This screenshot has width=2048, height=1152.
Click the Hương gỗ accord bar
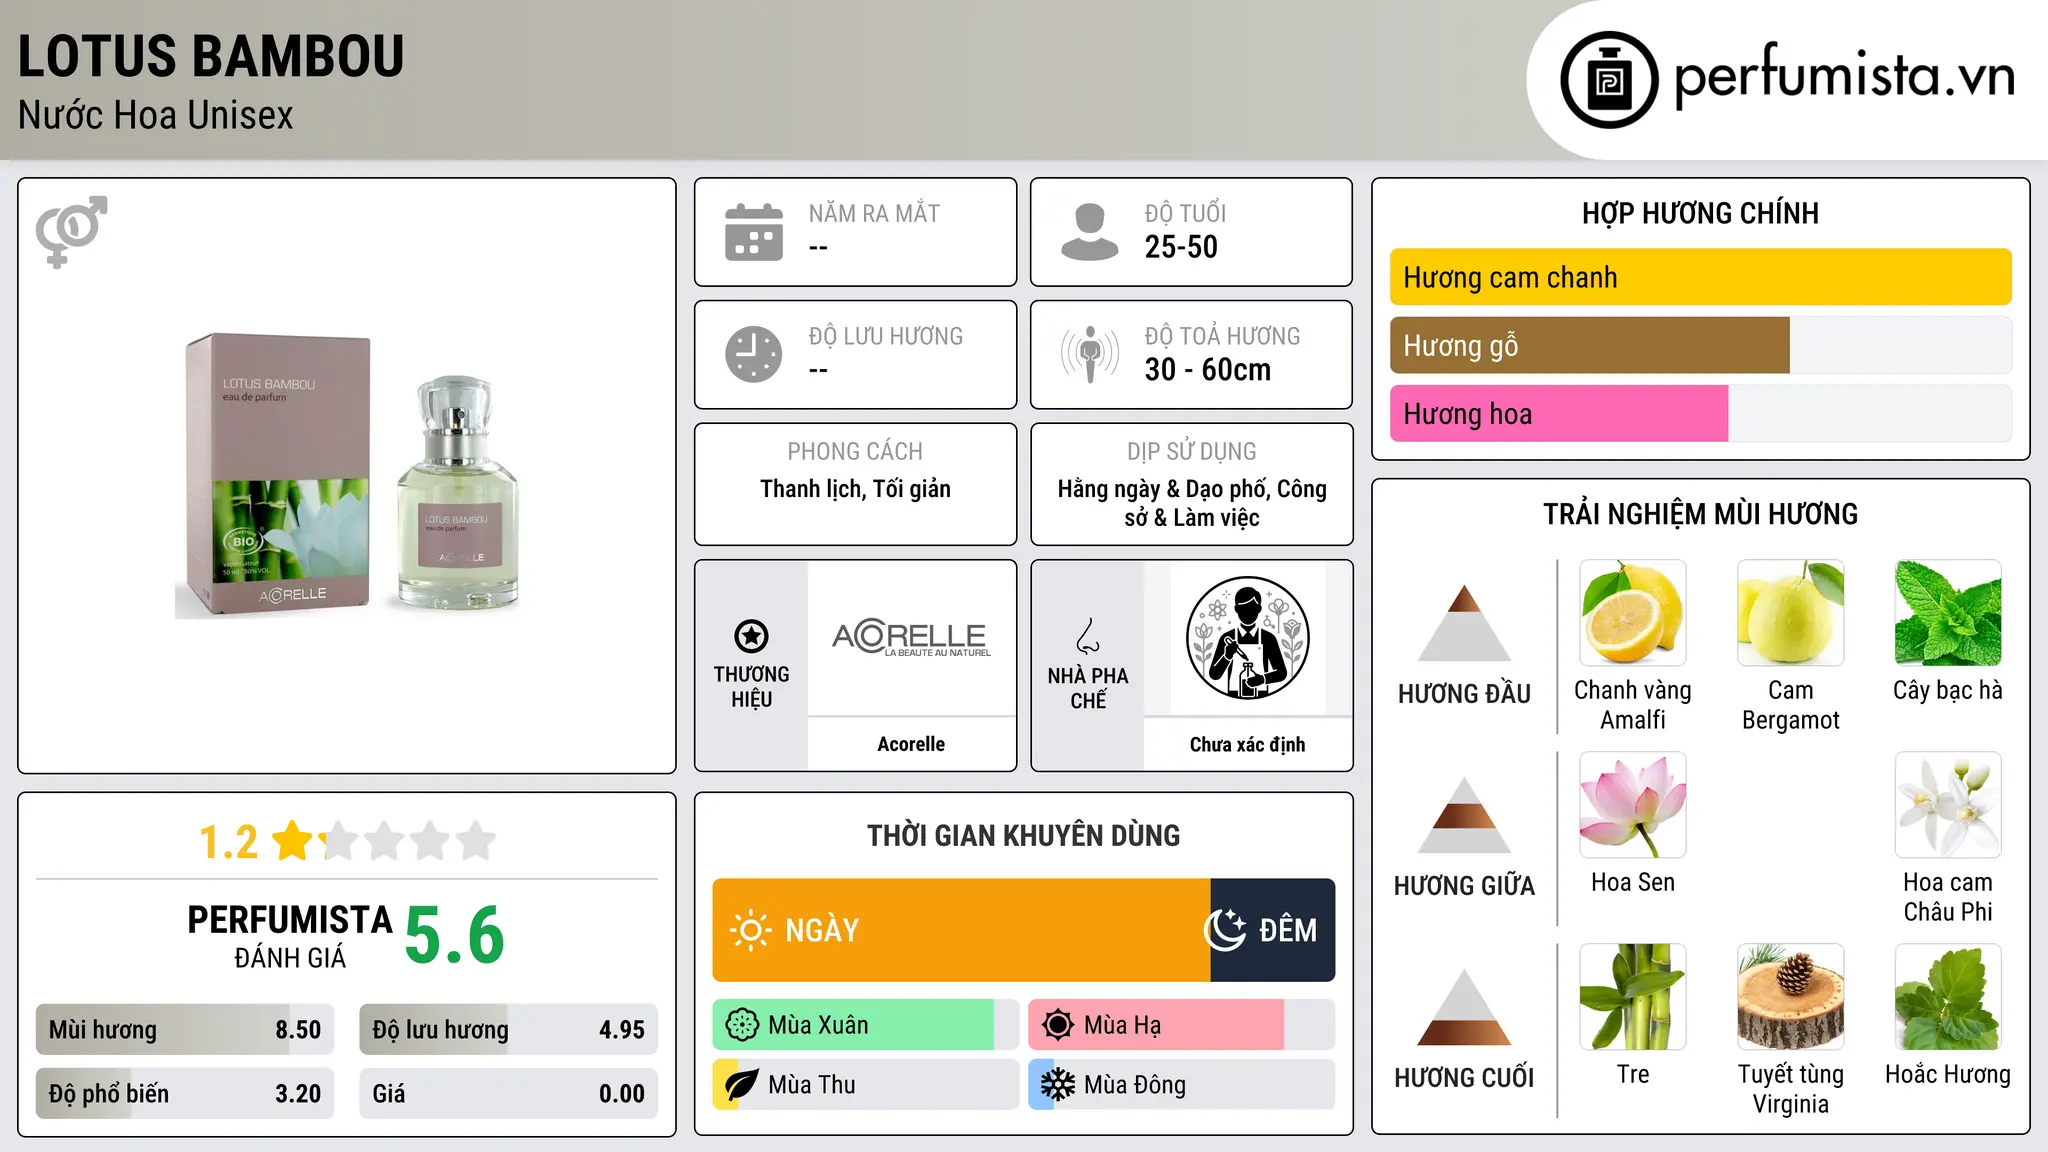click(x=1701, y=345)
